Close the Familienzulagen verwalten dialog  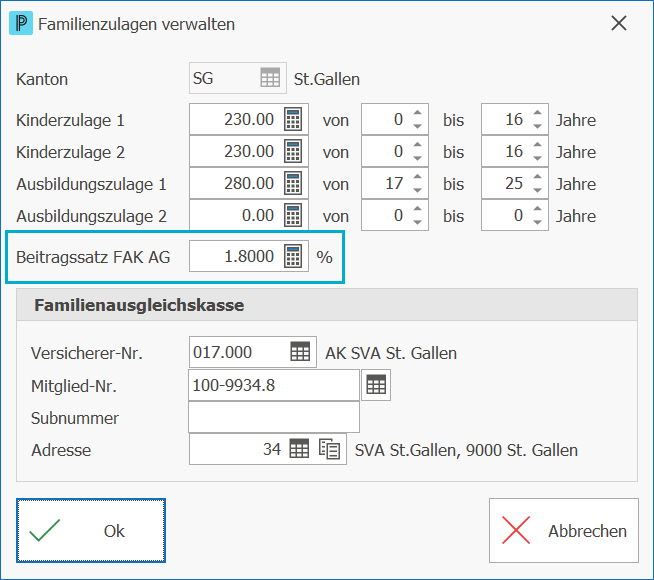619,23
